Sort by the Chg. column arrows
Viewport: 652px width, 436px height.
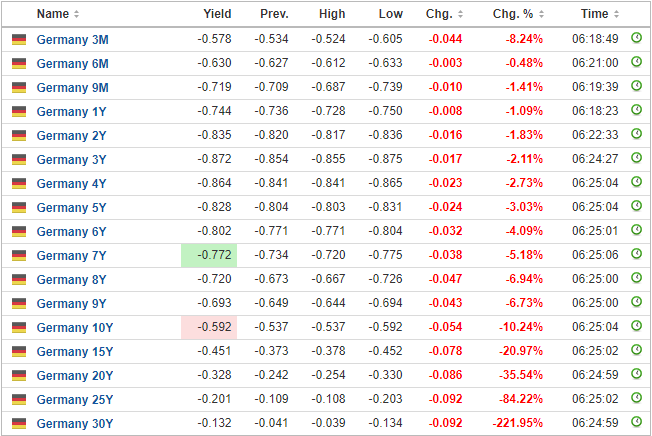point(460,14)
